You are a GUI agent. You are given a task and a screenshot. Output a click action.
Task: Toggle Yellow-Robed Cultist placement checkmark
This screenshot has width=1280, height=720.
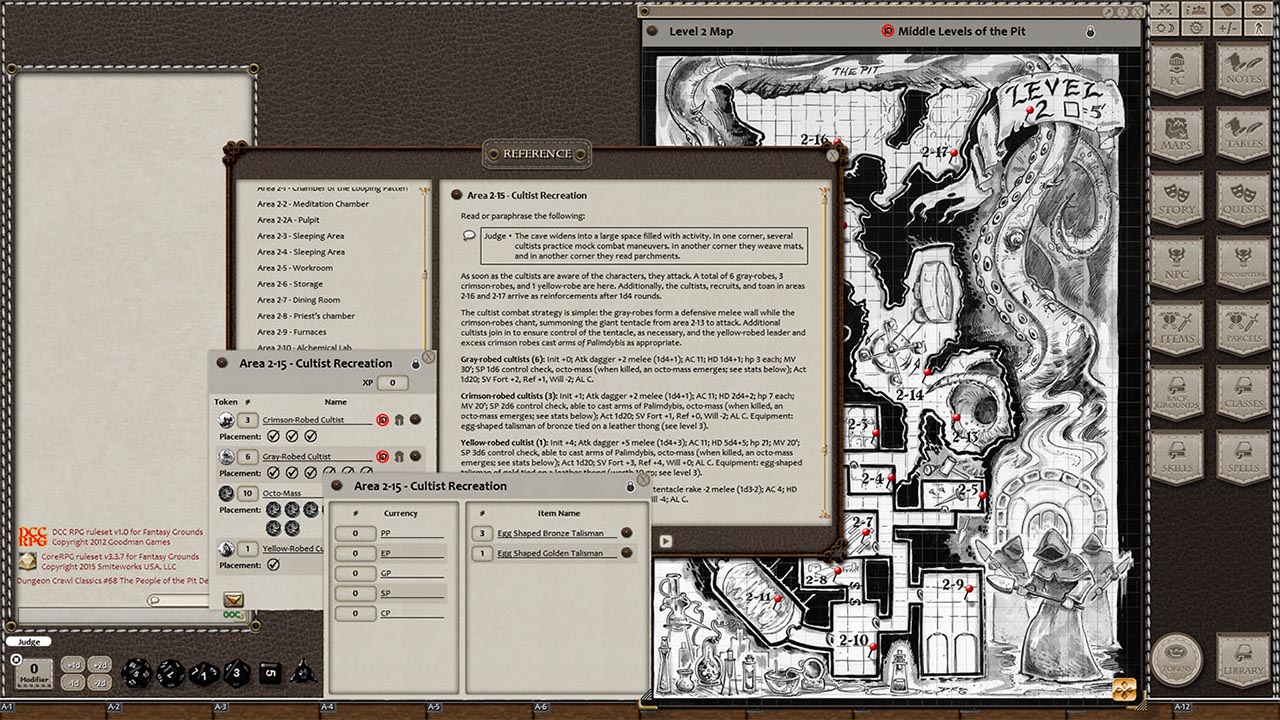coord(272,565)
